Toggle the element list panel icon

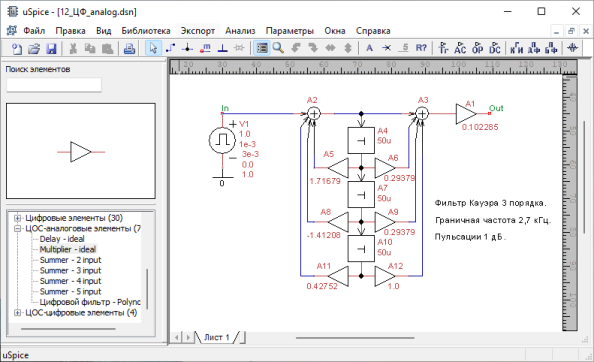click(261, 48)
